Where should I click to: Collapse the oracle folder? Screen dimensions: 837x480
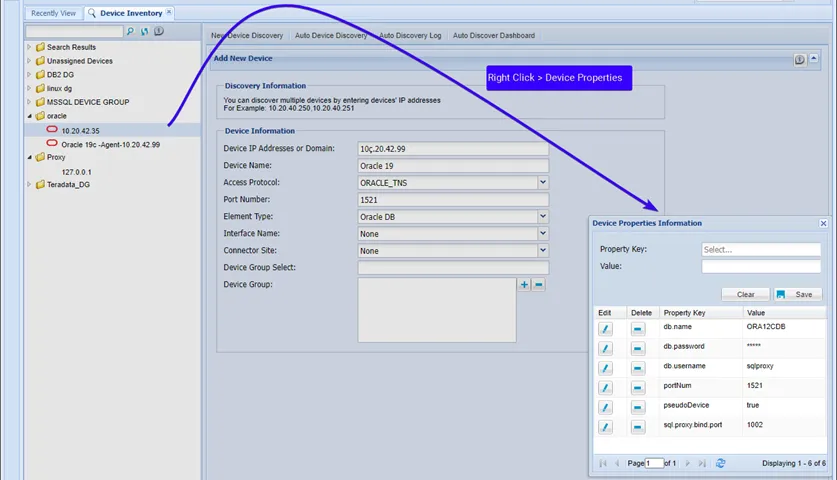click(x=29, y=116)
